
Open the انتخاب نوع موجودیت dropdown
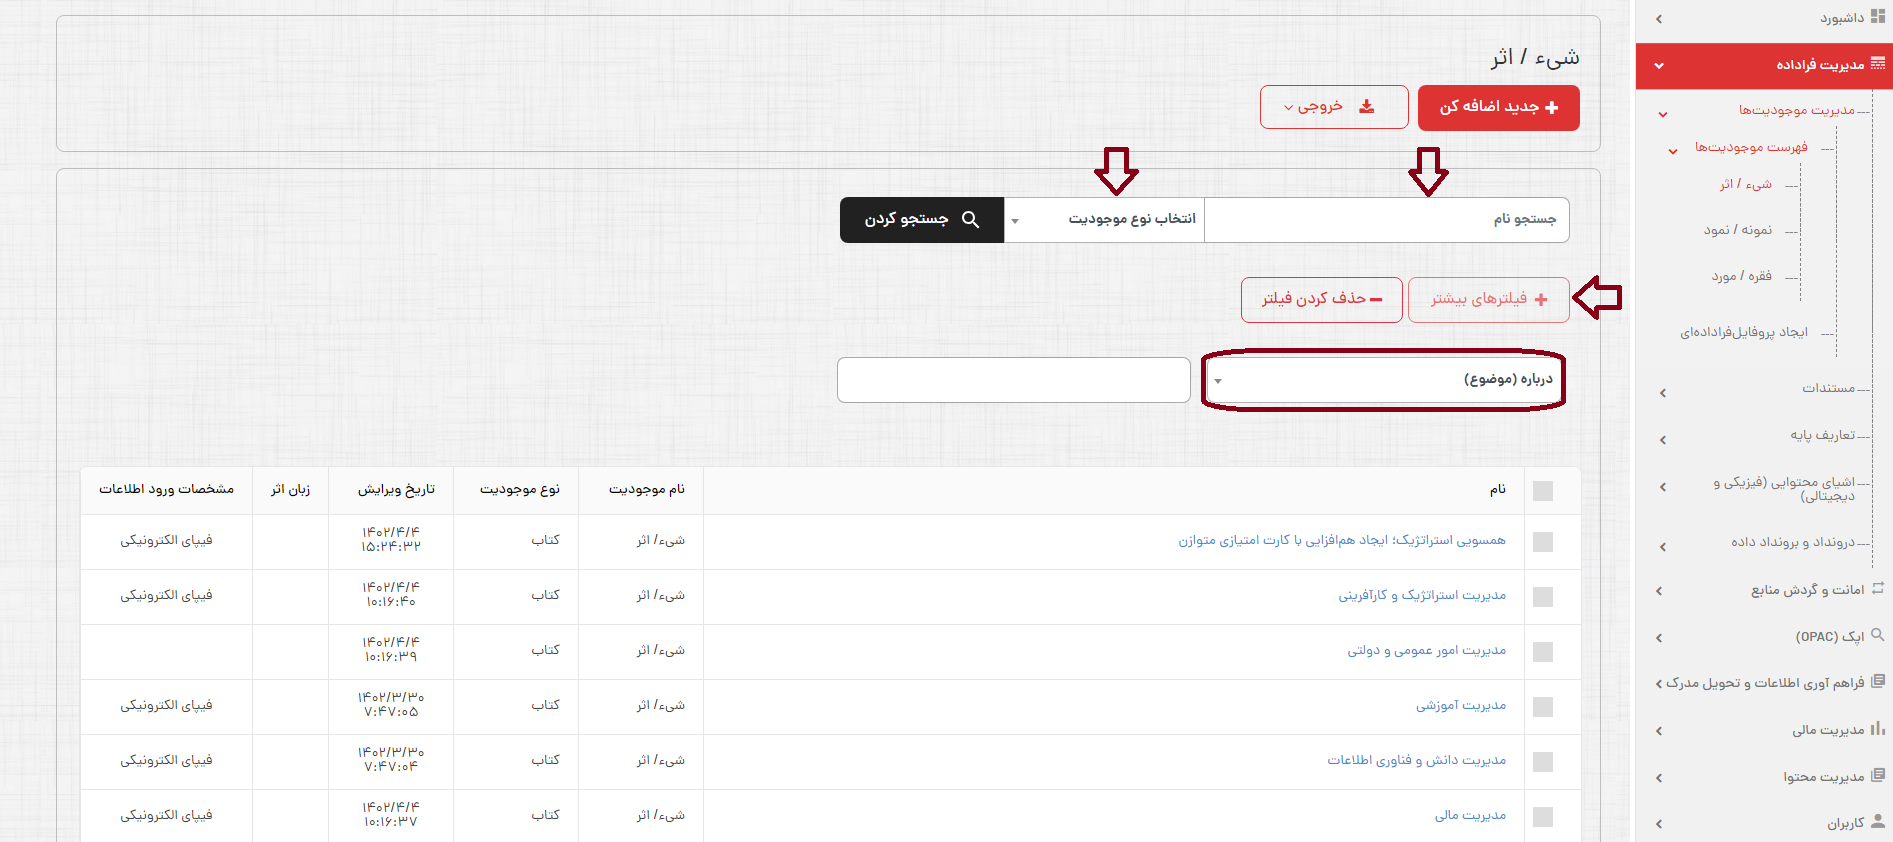(1104, 220)
